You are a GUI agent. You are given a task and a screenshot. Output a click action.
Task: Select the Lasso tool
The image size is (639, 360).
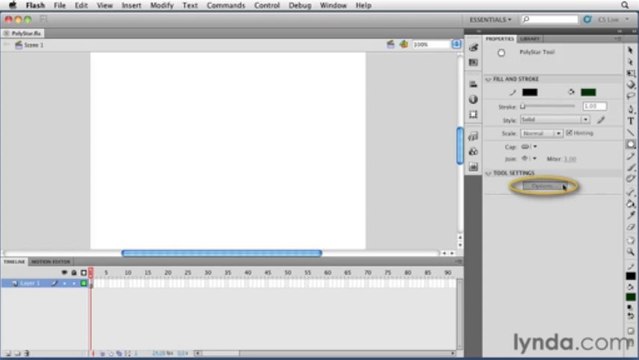click(x=630, y=96)
